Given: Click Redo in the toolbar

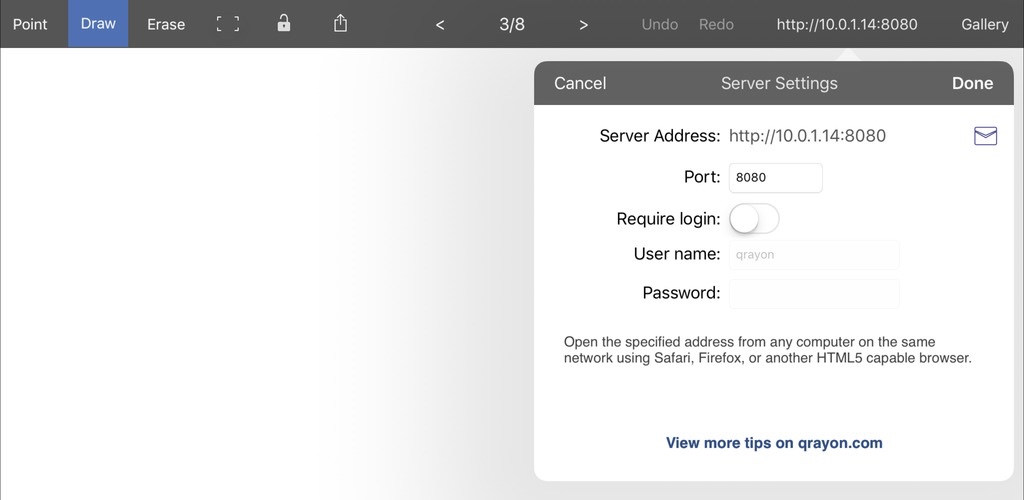Looking at the screenshot, I should (x=716, y=25).
